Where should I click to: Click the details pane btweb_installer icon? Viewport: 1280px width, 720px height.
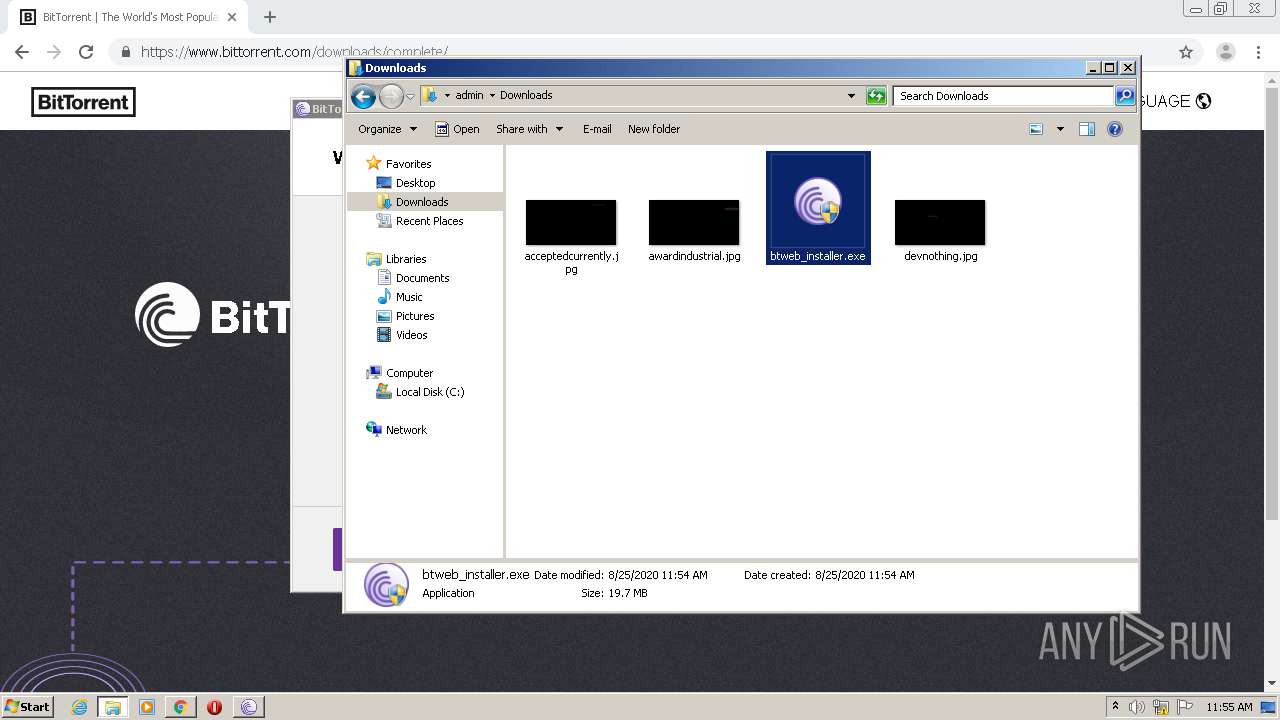(x=386, y=585)
